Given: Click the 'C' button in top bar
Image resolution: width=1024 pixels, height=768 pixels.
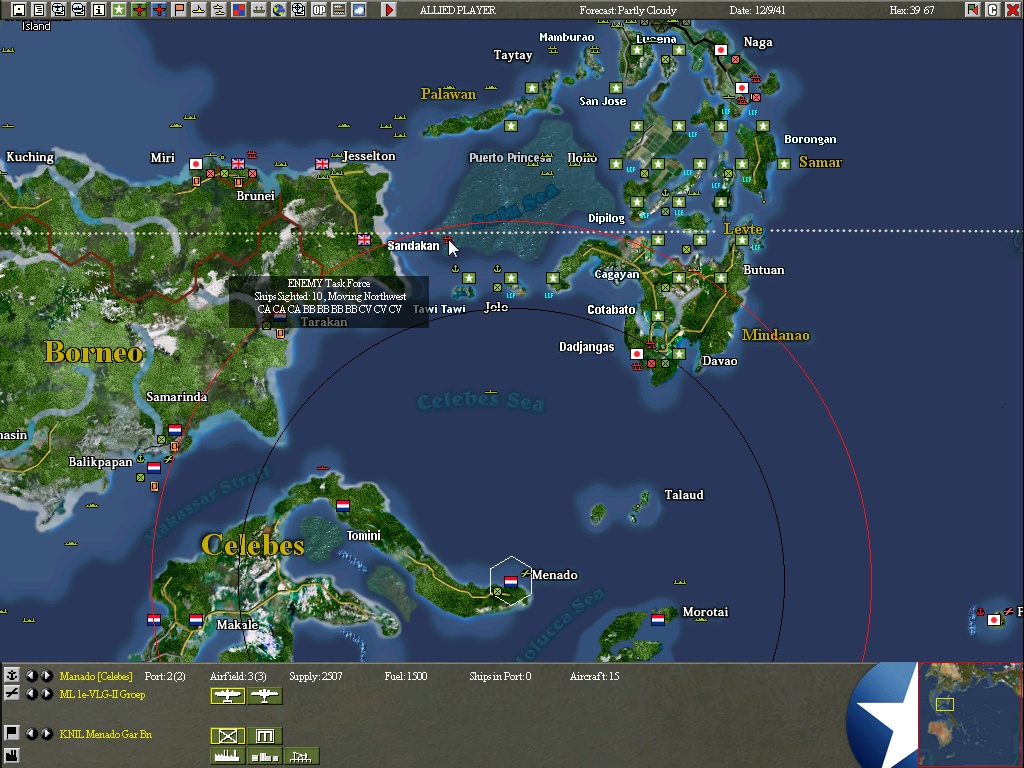Looking at the screenshot, I should (x=993, y=10).
